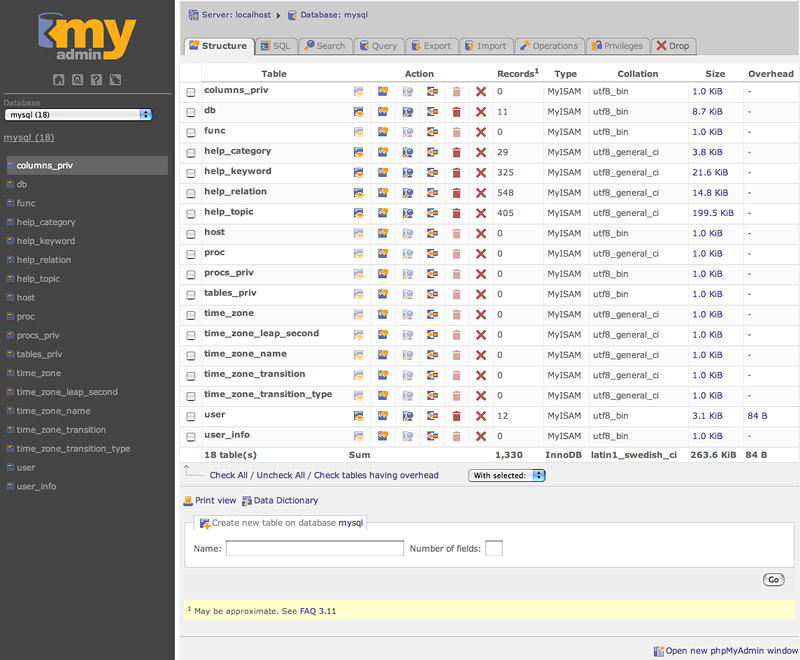The height and width of the screenshot is (660, 800).
Task: Click sidebar browse icon beside user_info
Action: pyautogui.click(x=10, y=486)
